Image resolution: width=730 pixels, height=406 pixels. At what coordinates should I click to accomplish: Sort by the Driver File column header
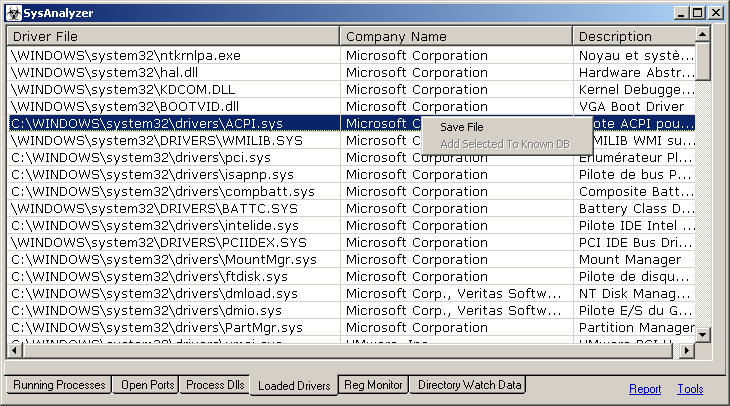point(173,37)
